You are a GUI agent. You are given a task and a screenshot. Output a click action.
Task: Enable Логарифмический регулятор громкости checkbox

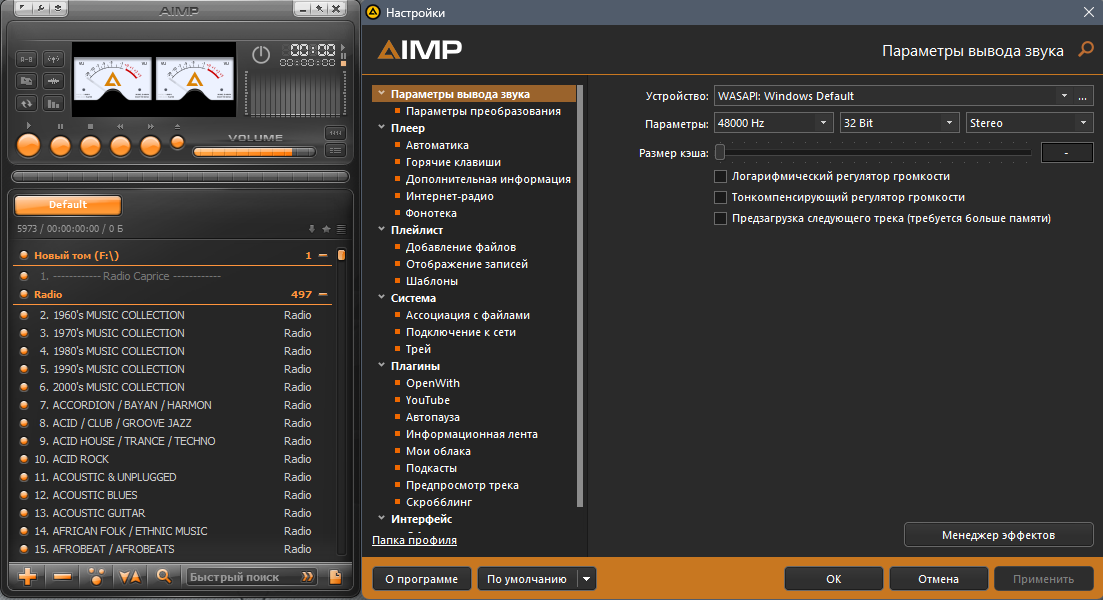point(720,177)
